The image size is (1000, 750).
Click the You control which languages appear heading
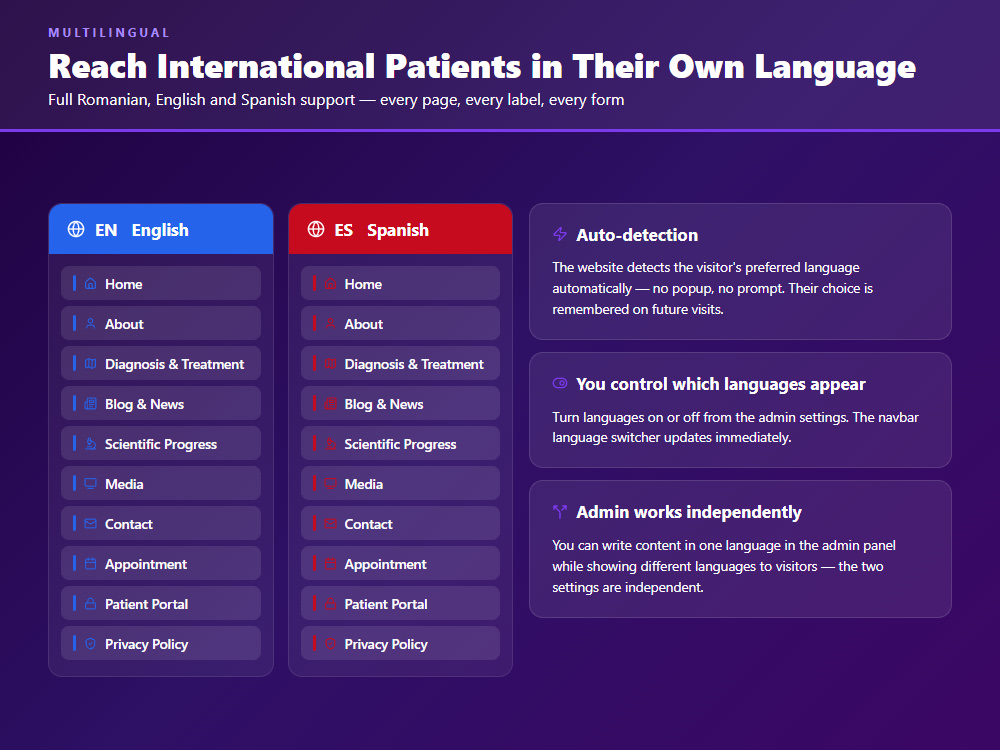(x=721, y=384)
